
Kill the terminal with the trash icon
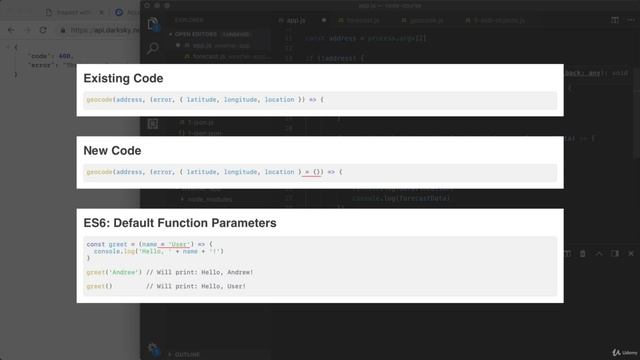click(x=583, y=253)
